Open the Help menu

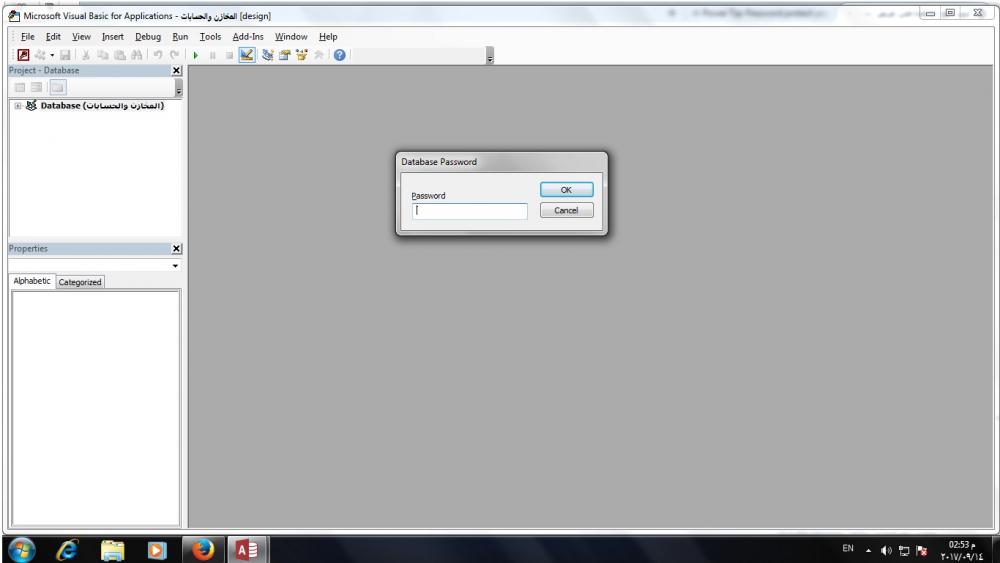[328, 37]
